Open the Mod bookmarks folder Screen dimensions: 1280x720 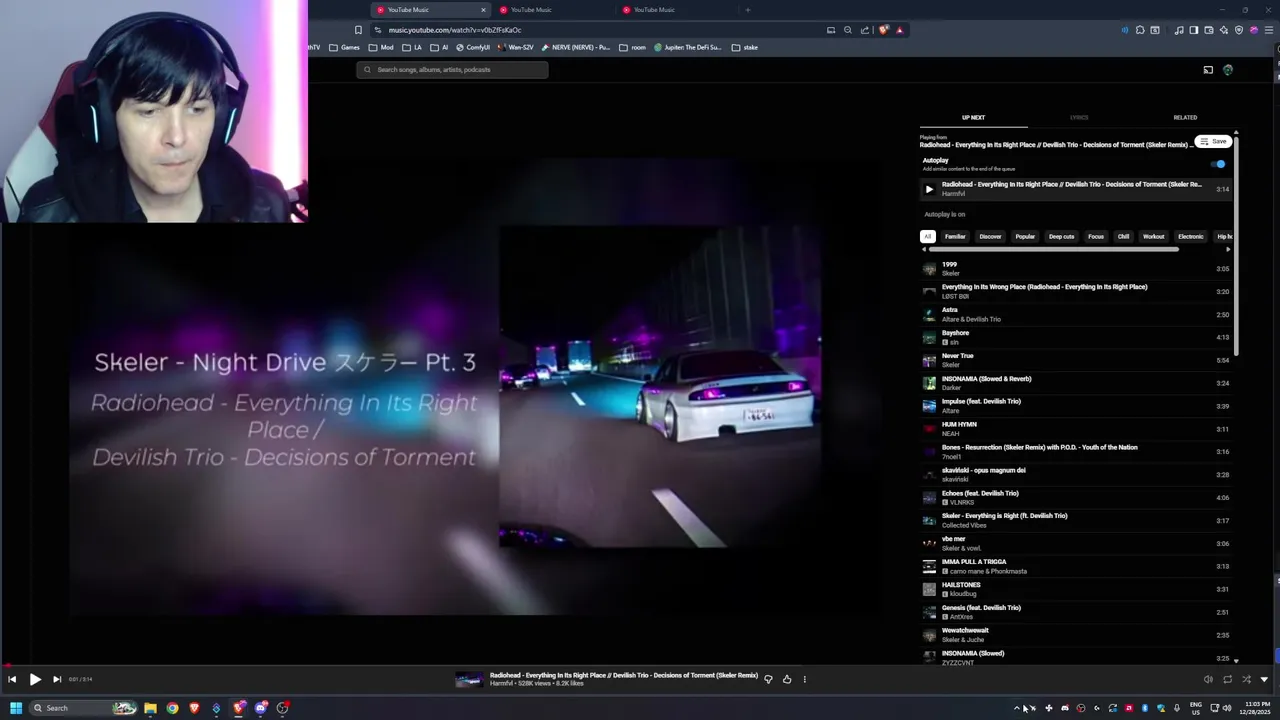coord(381,47)
